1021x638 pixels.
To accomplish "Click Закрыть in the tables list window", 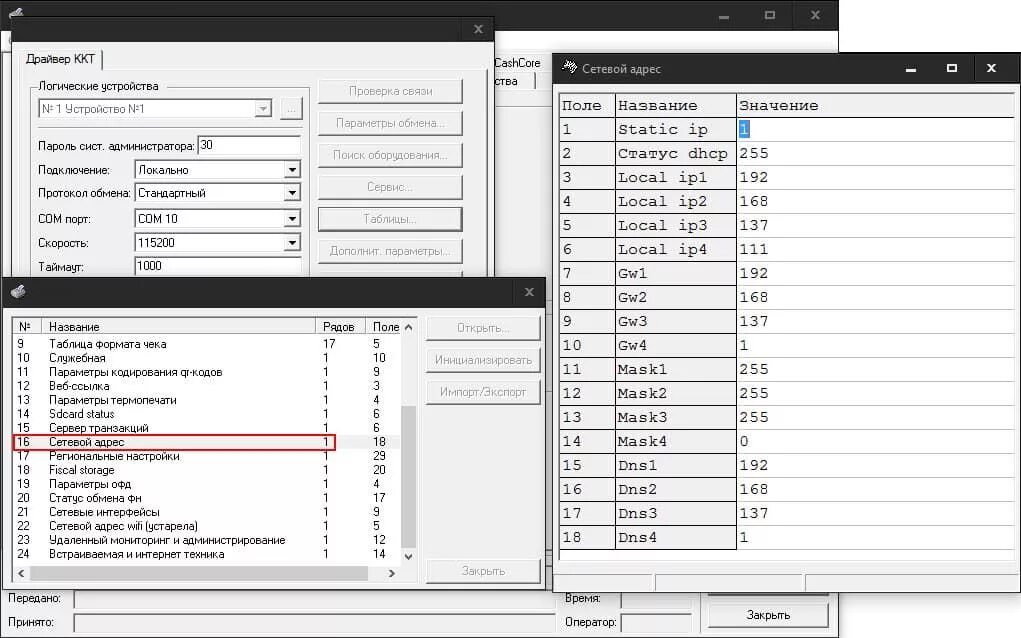I will click(x=483, y=571).
